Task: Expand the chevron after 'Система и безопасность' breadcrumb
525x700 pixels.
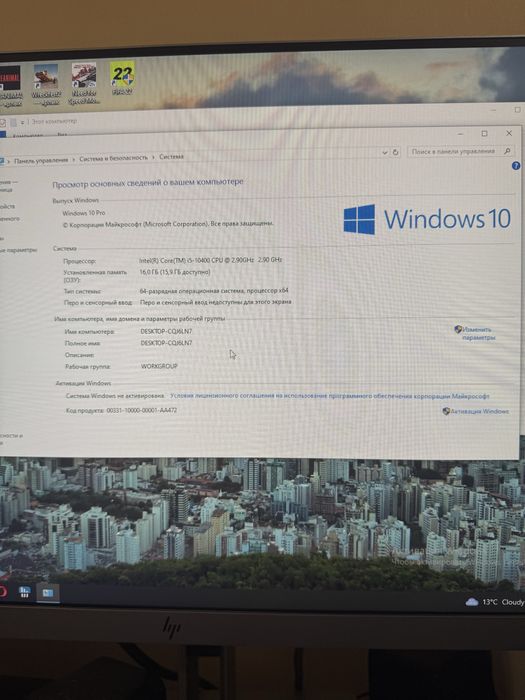Action: (153, 157)
